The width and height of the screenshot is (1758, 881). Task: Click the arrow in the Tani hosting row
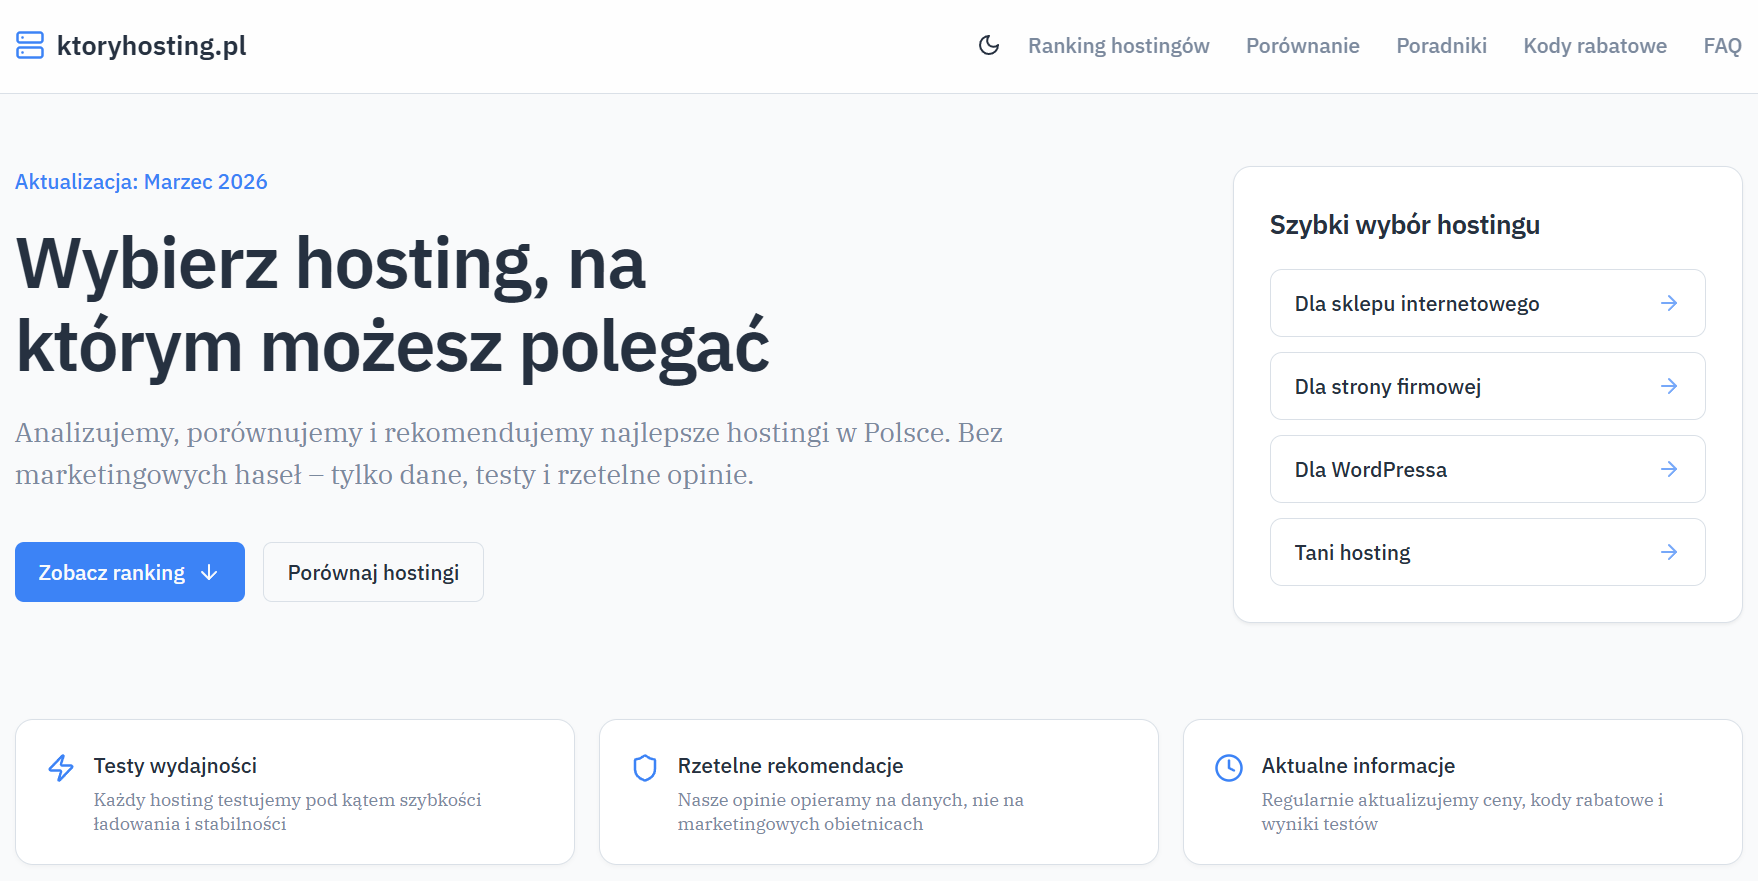(x=1668, y=552)
